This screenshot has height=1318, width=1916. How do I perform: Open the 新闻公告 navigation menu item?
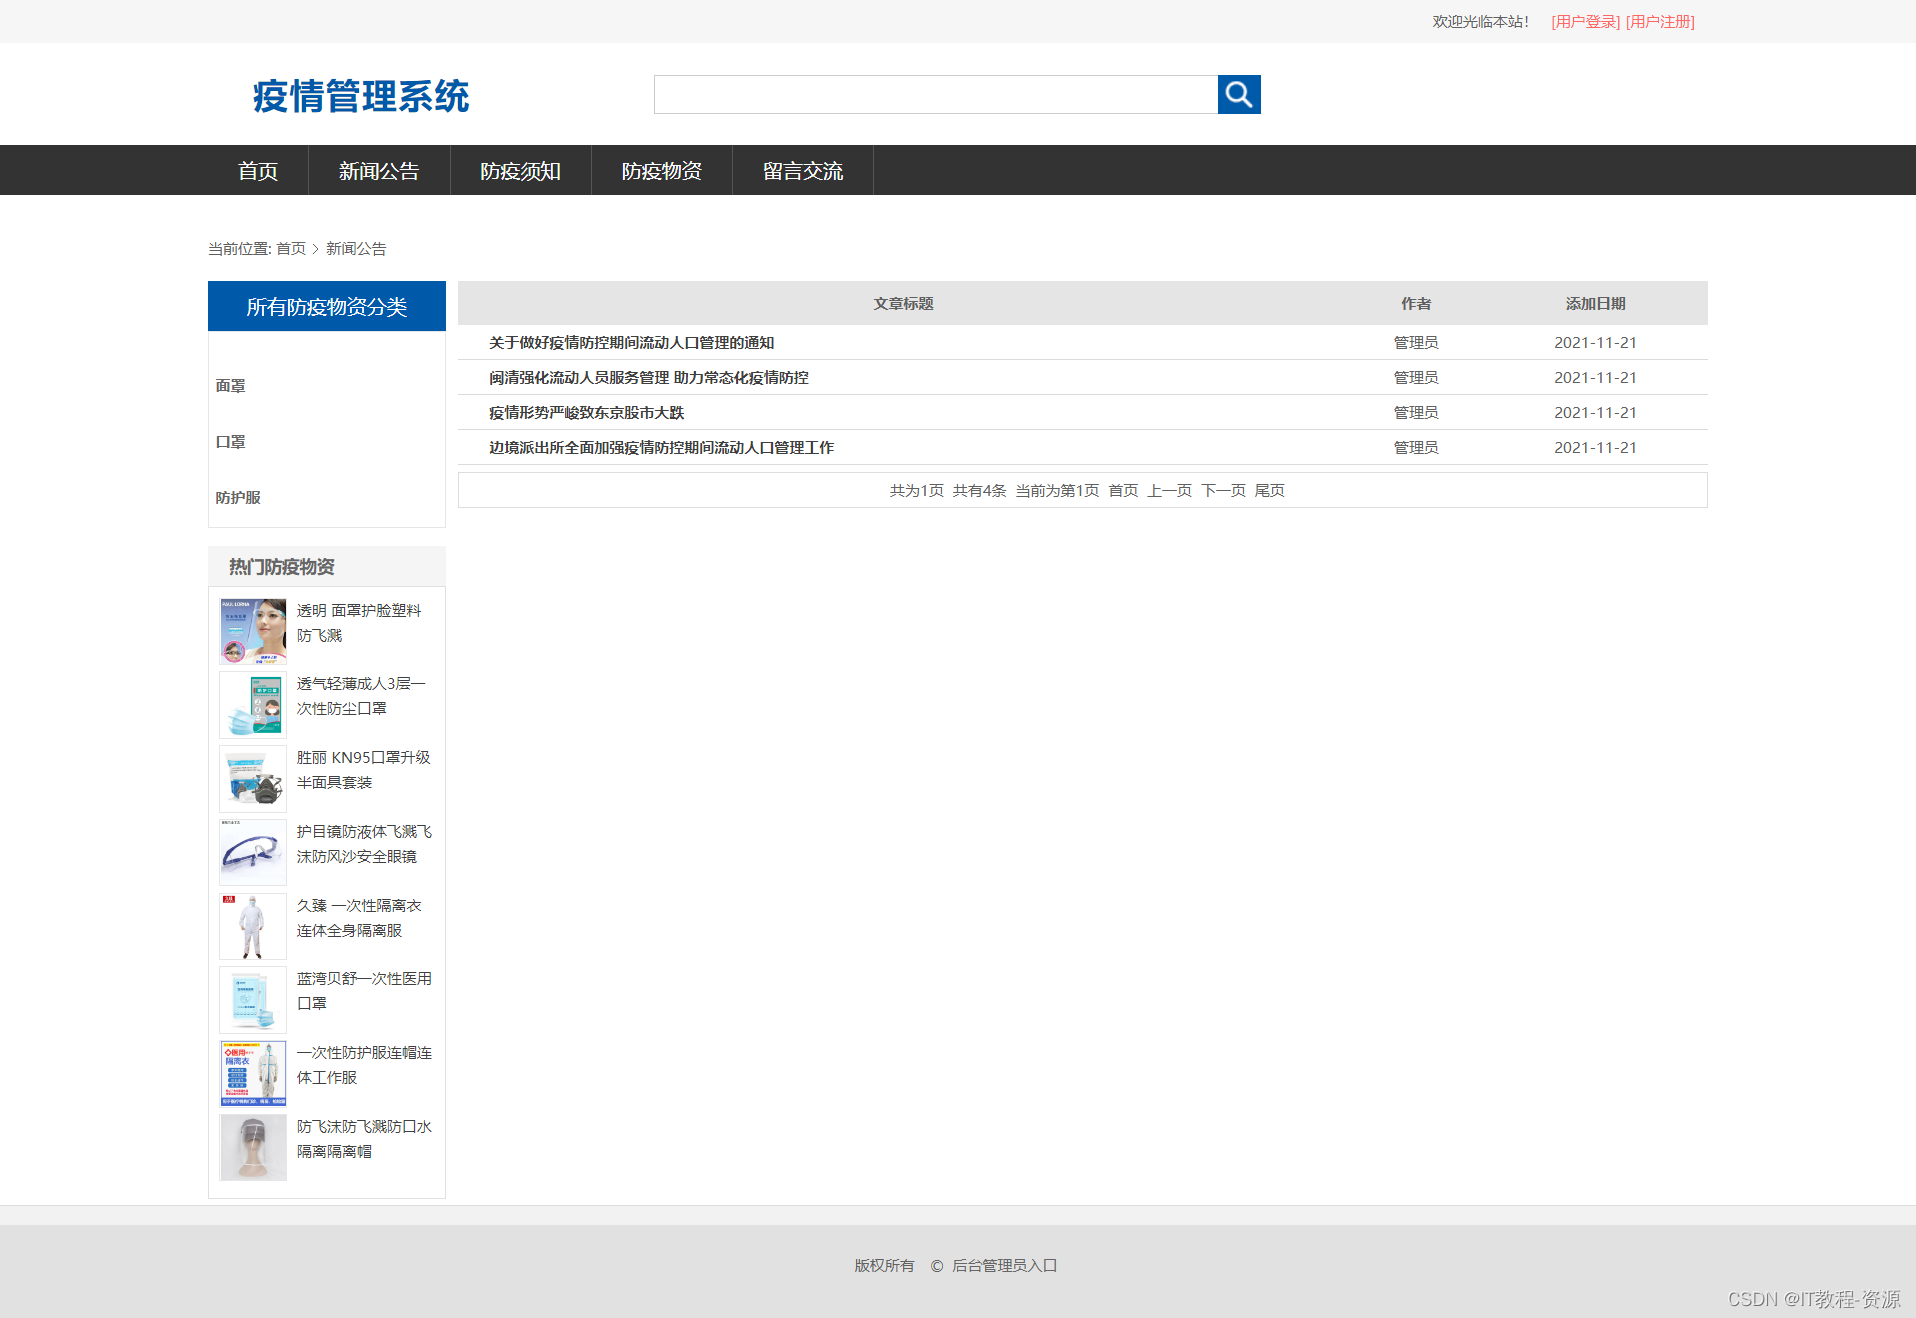pos(379,171)
